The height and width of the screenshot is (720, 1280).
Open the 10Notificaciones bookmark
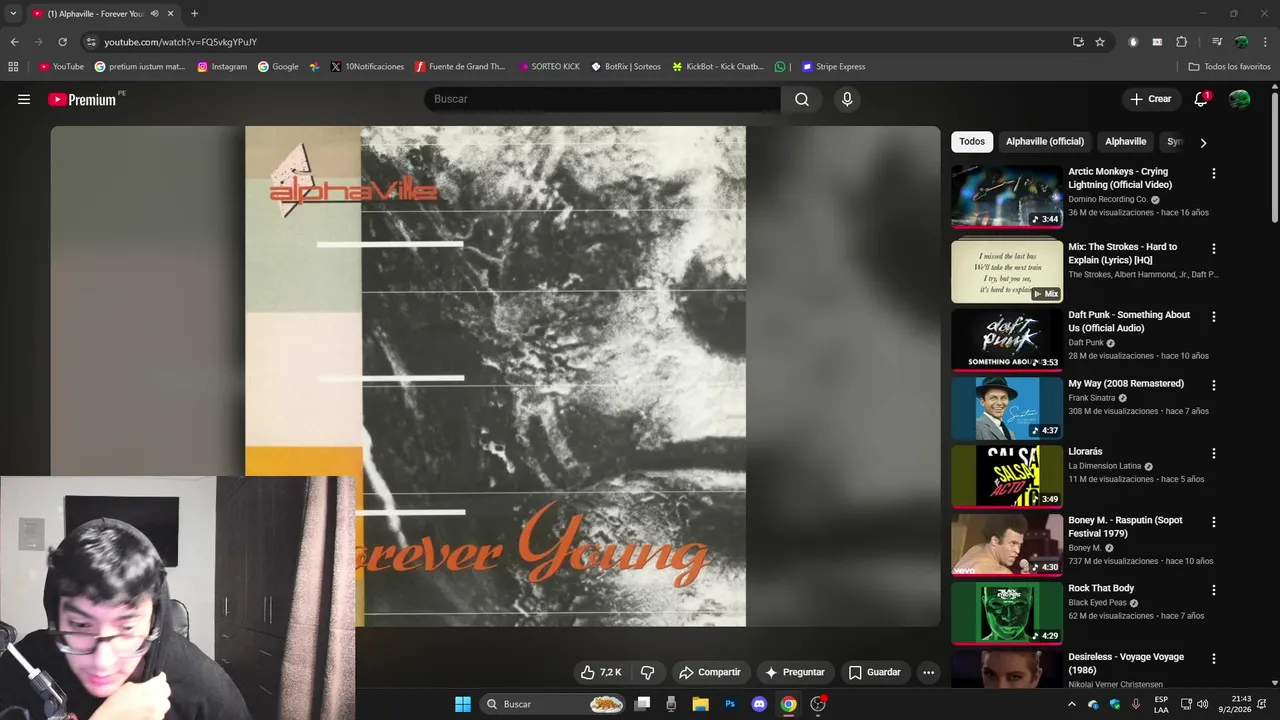click(367, 67)
